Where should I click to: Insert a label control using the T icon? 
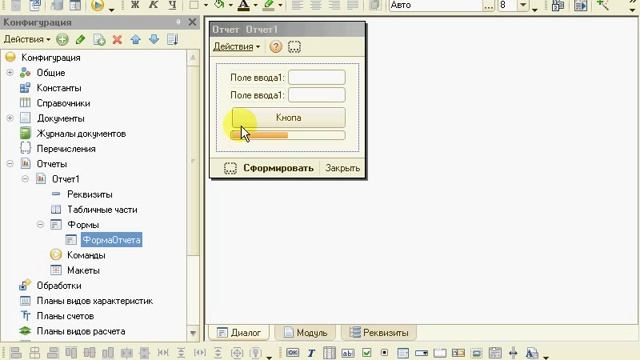(311, 353)
